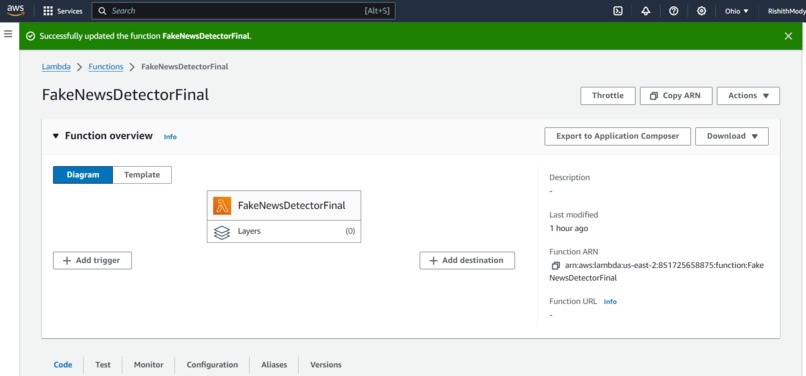Open Function overview Info link
The height and width of the screenshot is (376, 806).
point(170,137)
